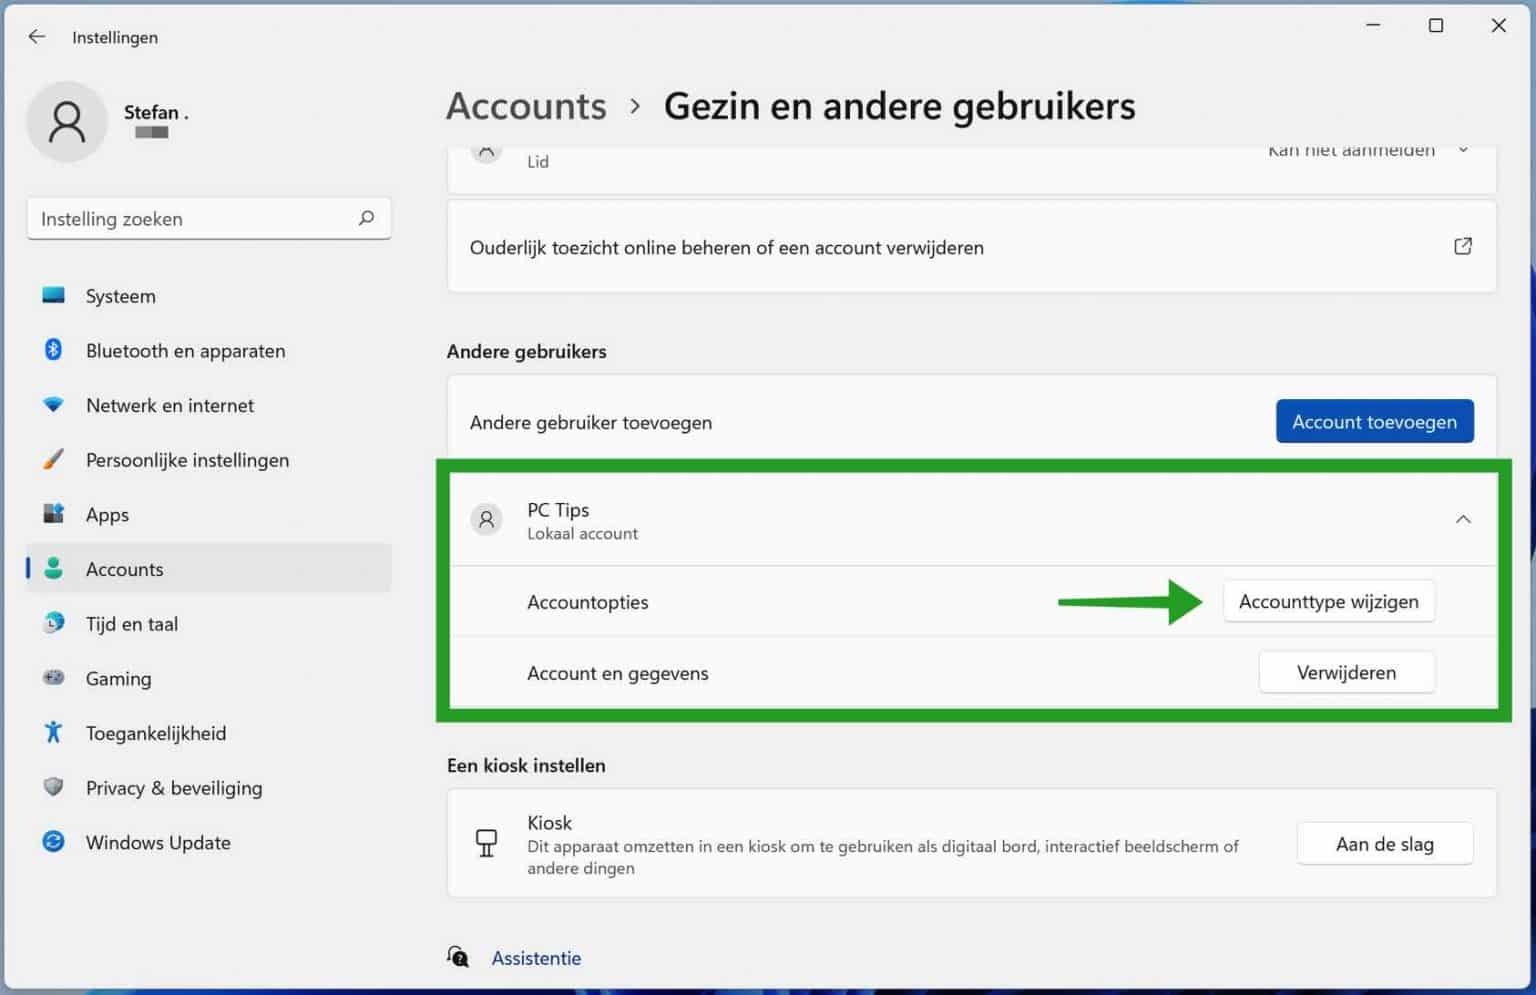Open Ouderlijk toezicht via the external link icon
Screen dimensions: 1536x995
click(1462, 246)
